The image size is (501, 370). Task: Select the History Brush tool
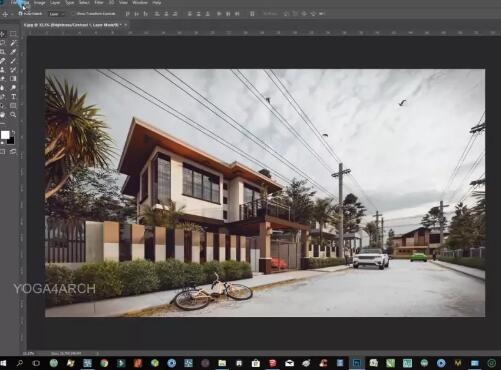(13, 70)
